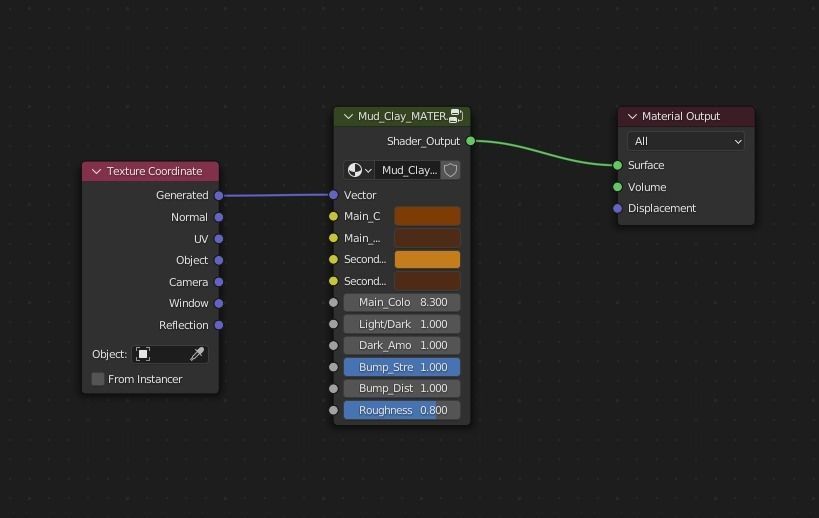This screenshot has height=518, width=819.
Task: Click the Bump_Dist 1.000 value field
Action: (402, 388)
